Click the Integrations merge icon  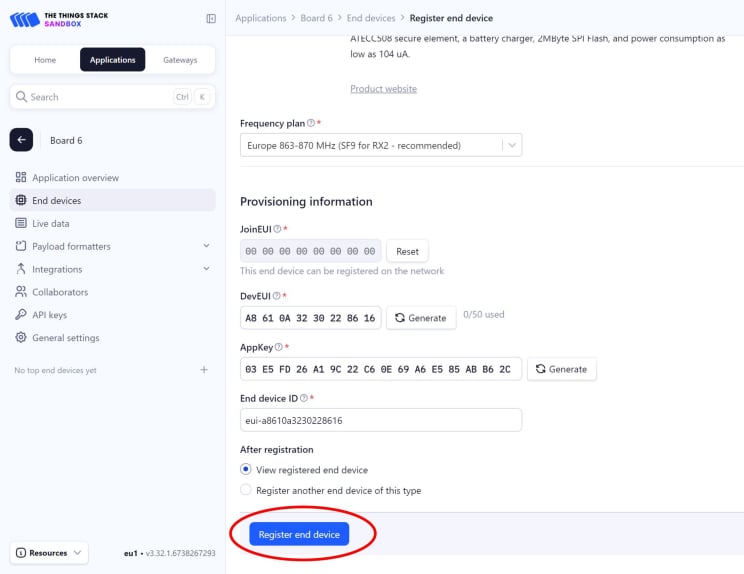point(21,269)
